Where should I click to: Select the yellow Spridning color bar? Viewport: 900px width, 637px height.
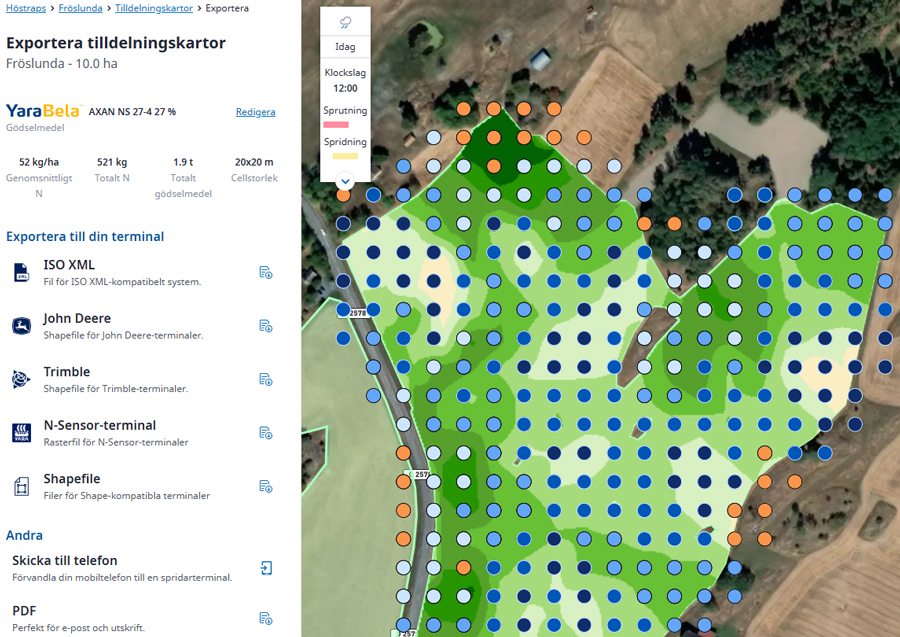coord(345,156)
